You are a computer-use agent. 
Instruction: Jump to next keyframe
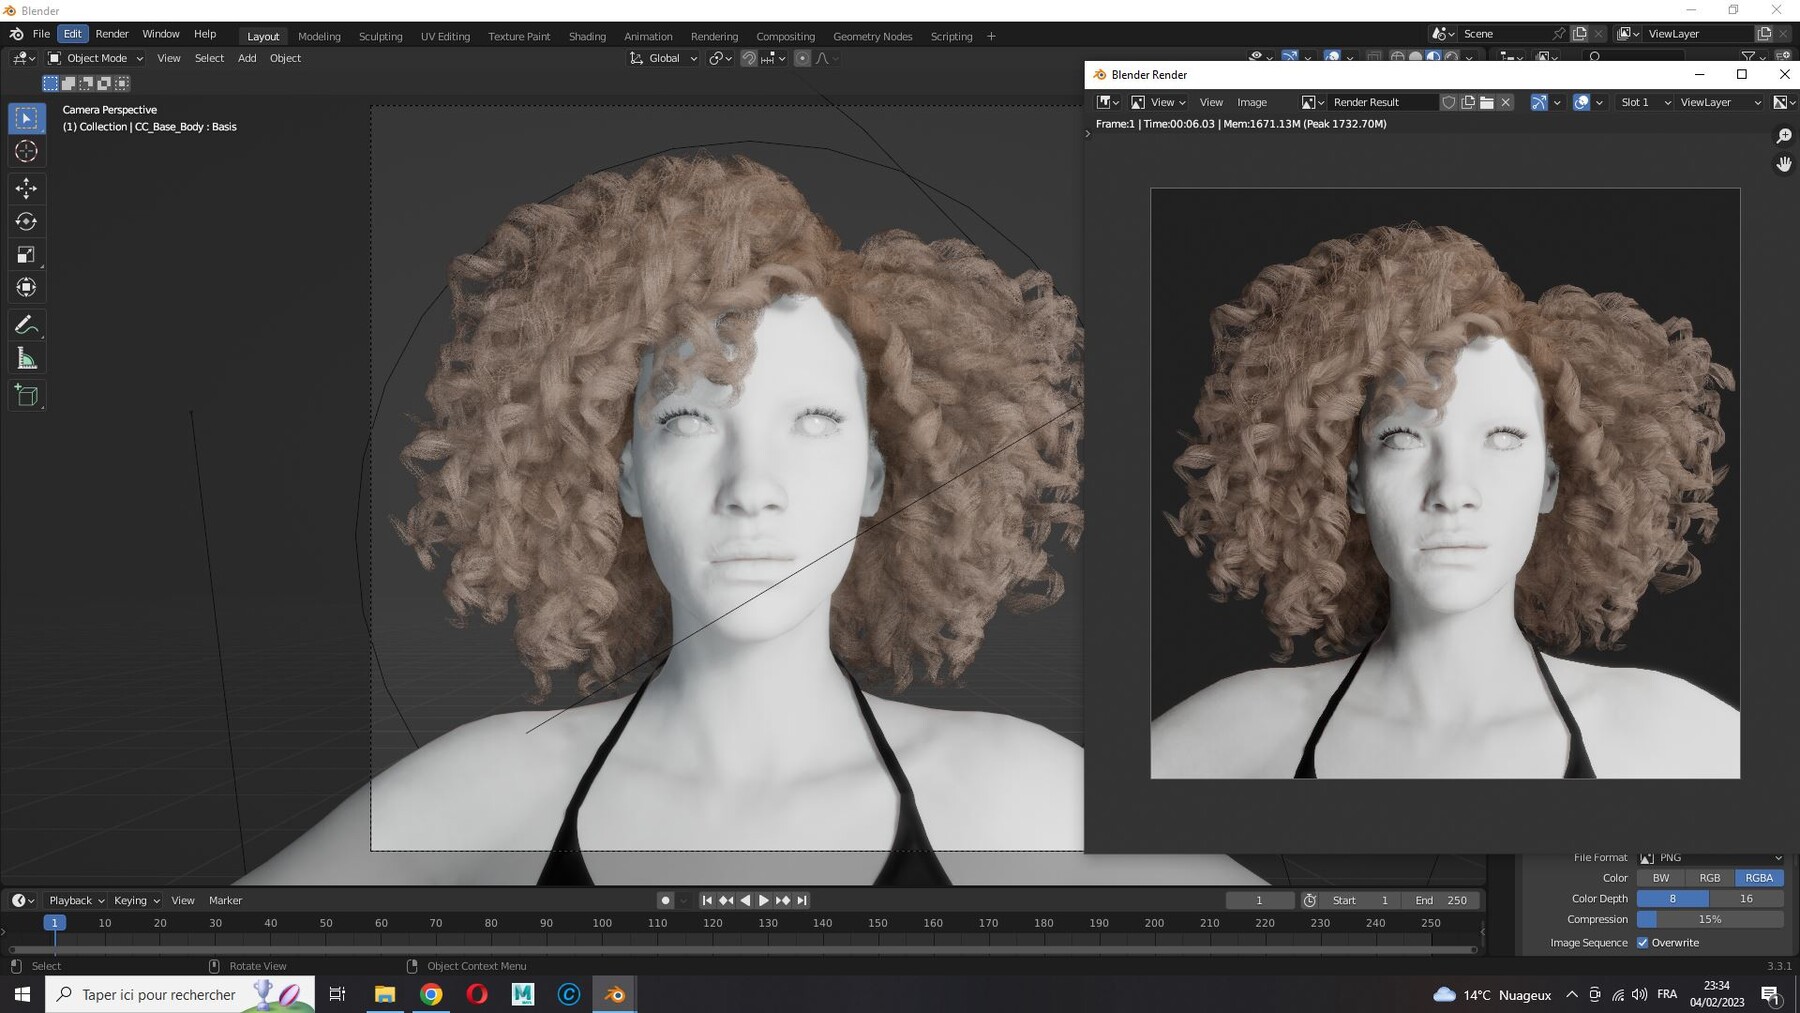point(783,901)
